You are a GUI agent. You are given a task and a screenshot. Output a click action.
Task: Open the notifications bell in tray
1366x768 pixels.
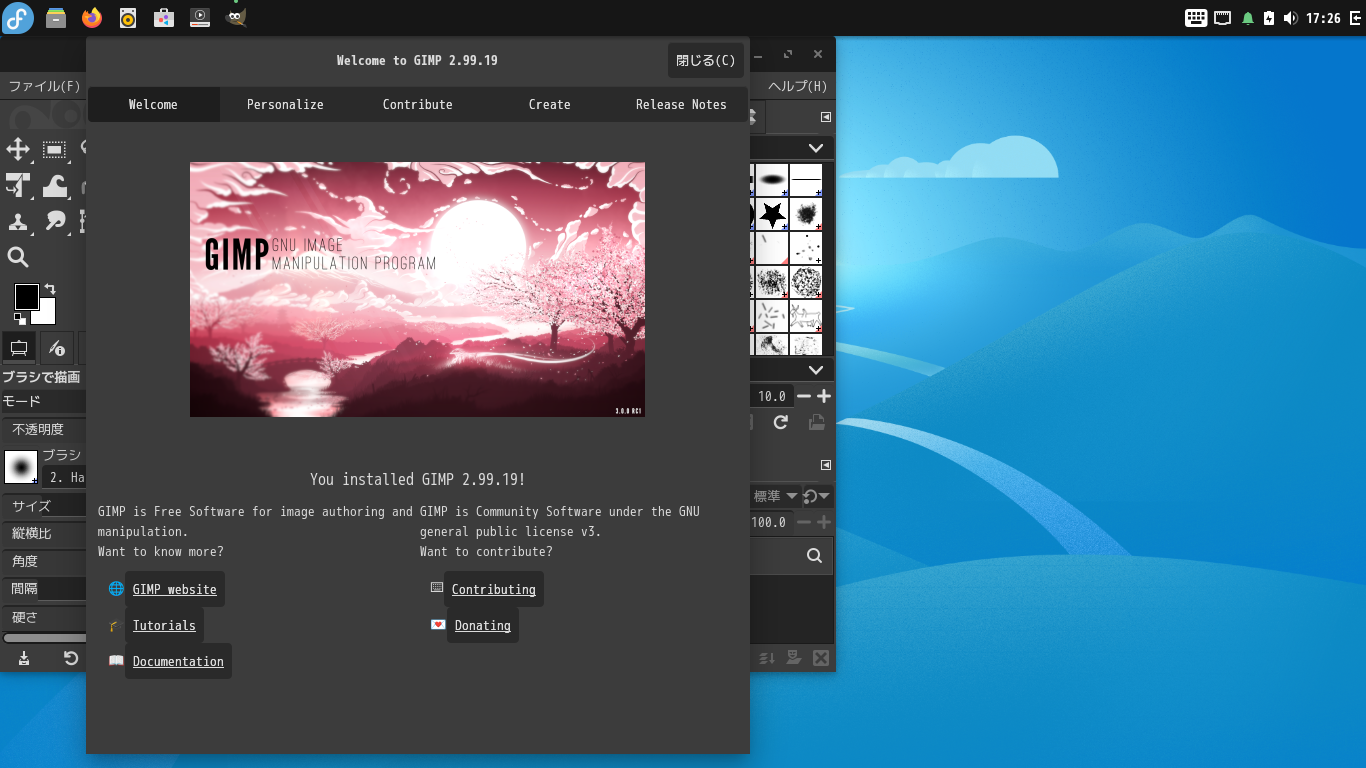(x=1248, y=18)
